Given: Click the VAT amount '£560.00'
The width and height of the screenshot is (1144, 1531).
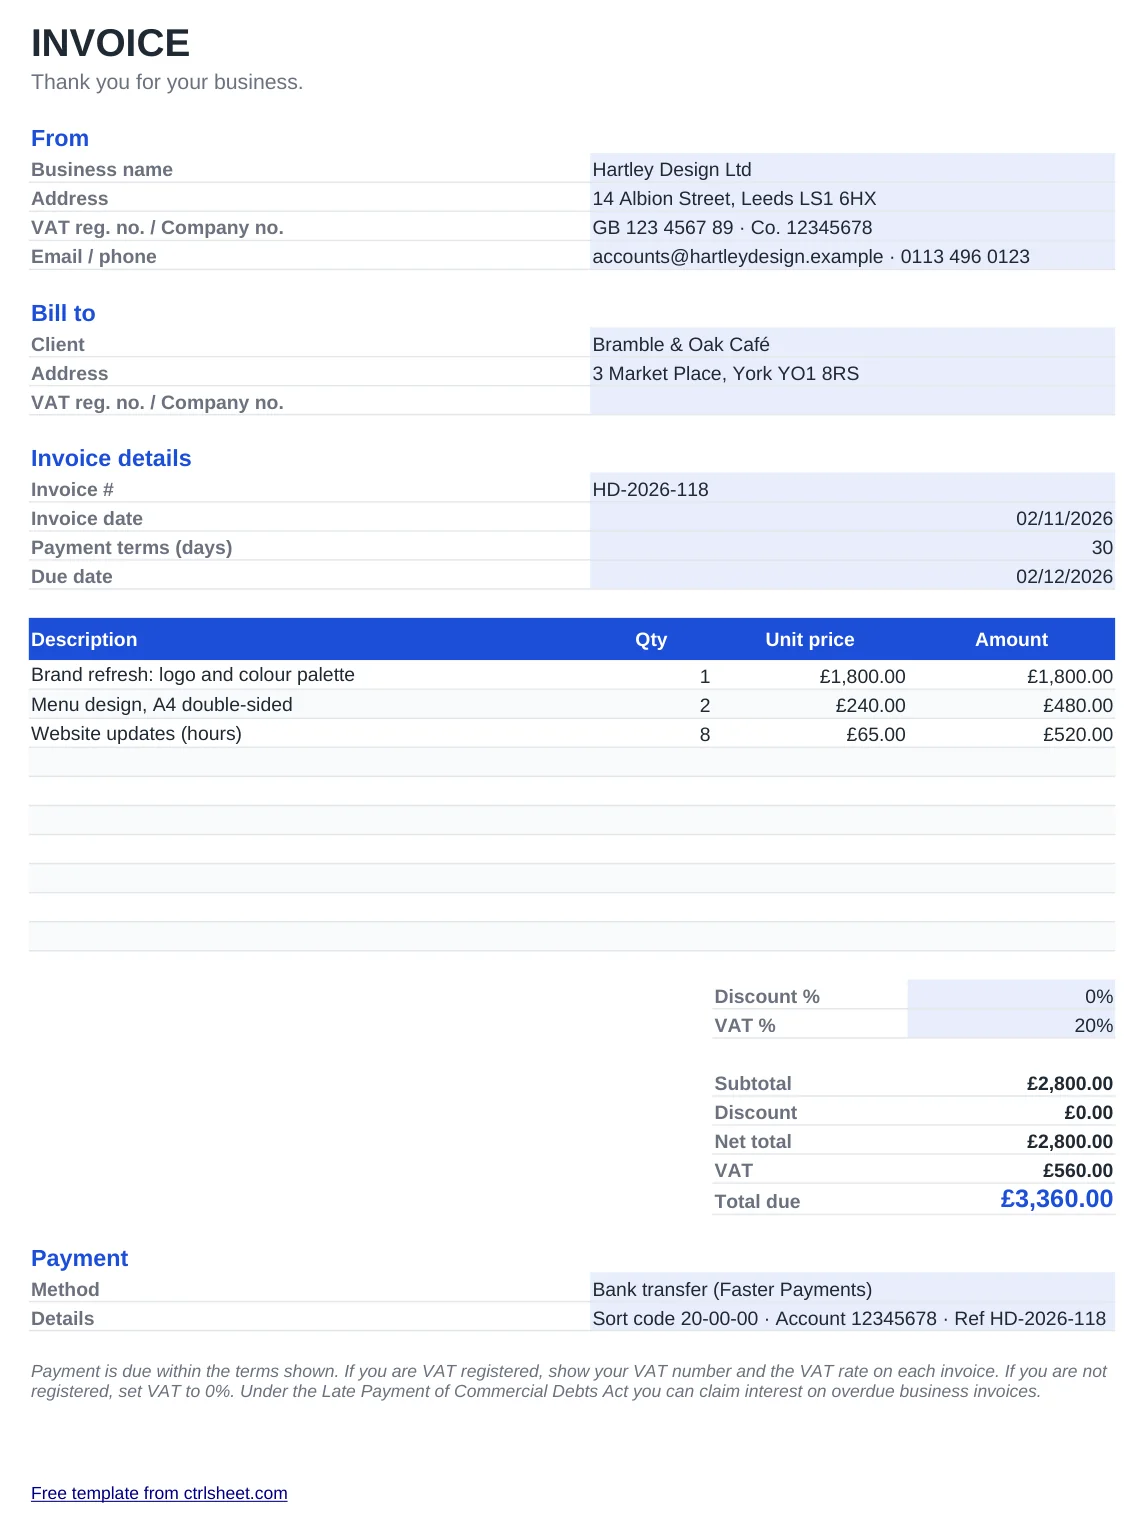Looking at the screenshot, I should [x=1077, y=1170].
